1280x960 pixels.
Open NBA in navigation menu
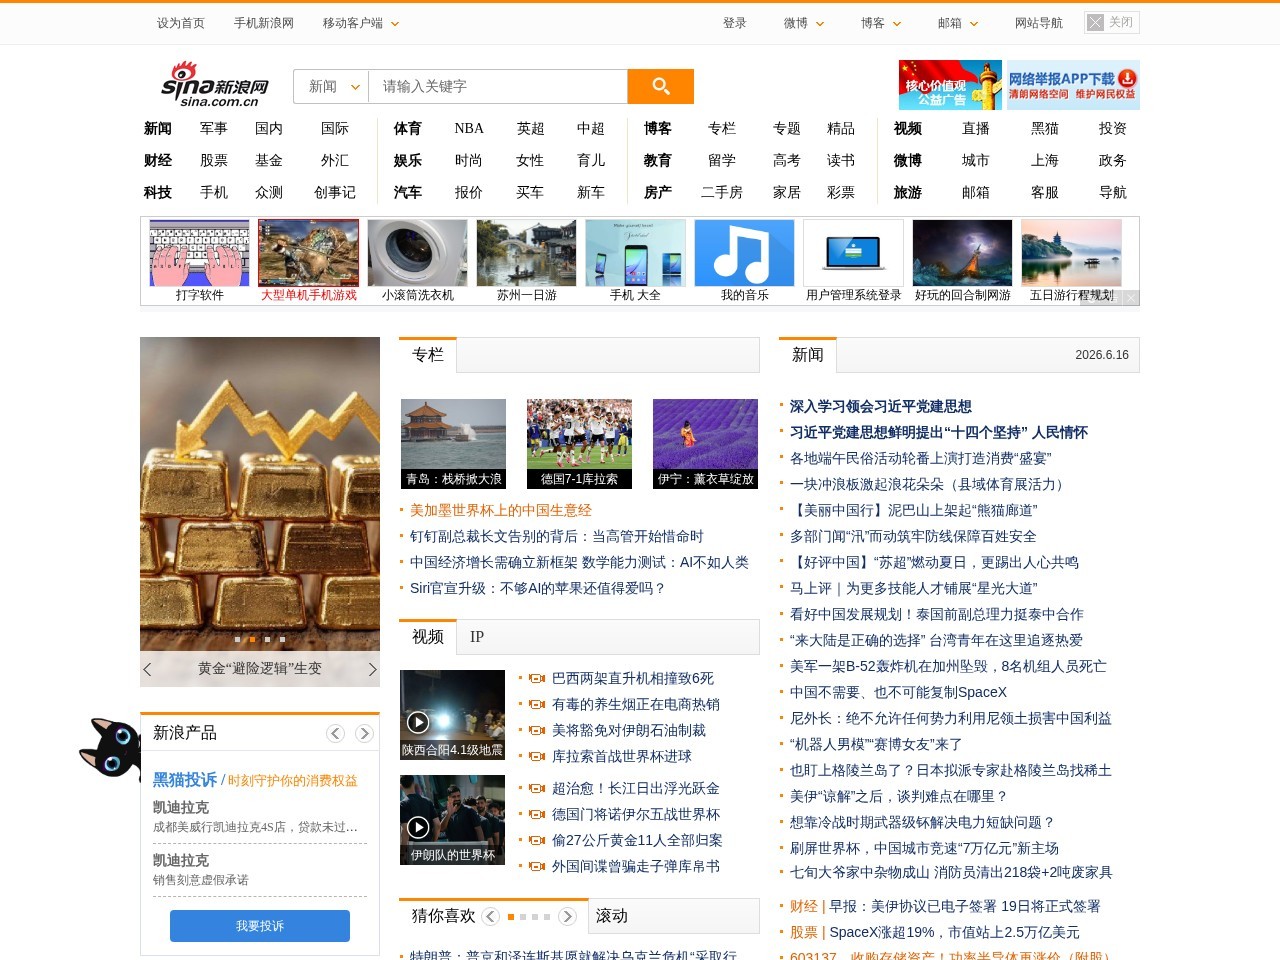(469, 128)
